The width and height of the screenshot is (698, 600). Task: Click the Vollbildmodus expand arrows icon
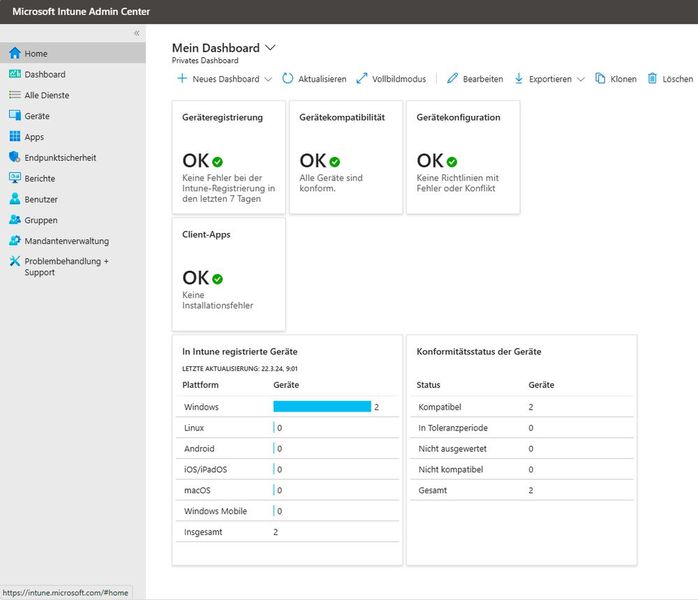coord(361,78)
